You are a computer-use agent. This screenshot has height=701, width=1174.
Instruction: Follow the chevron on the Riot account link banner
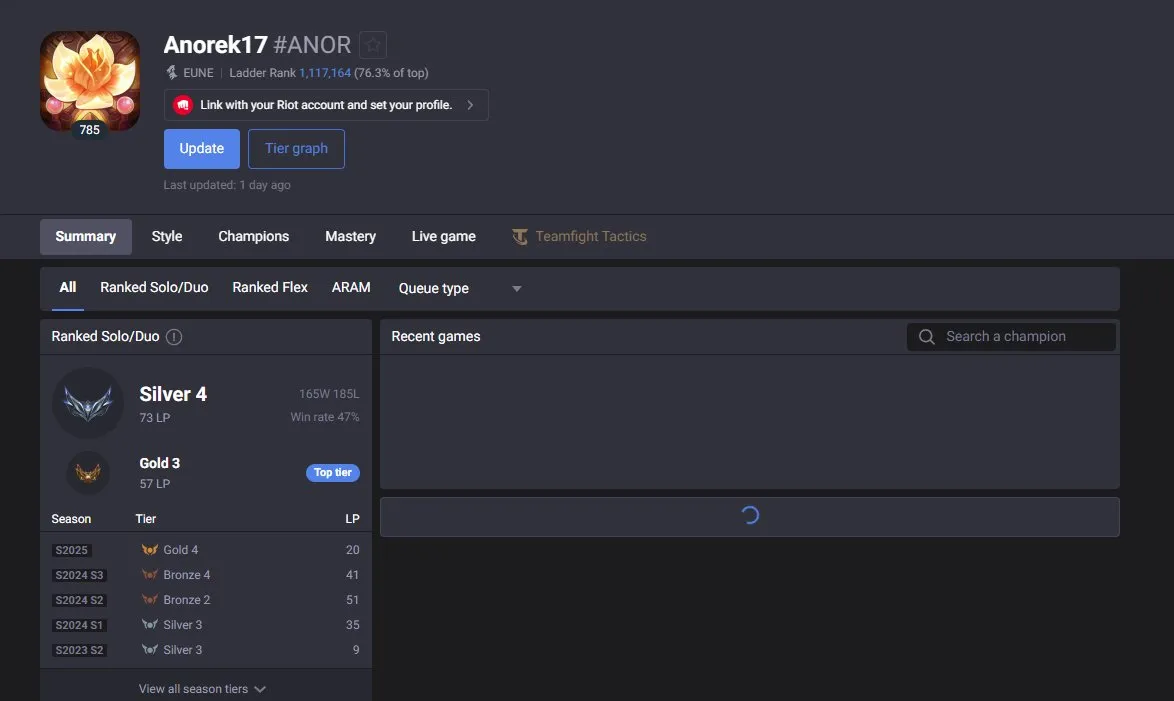point(470,105)
